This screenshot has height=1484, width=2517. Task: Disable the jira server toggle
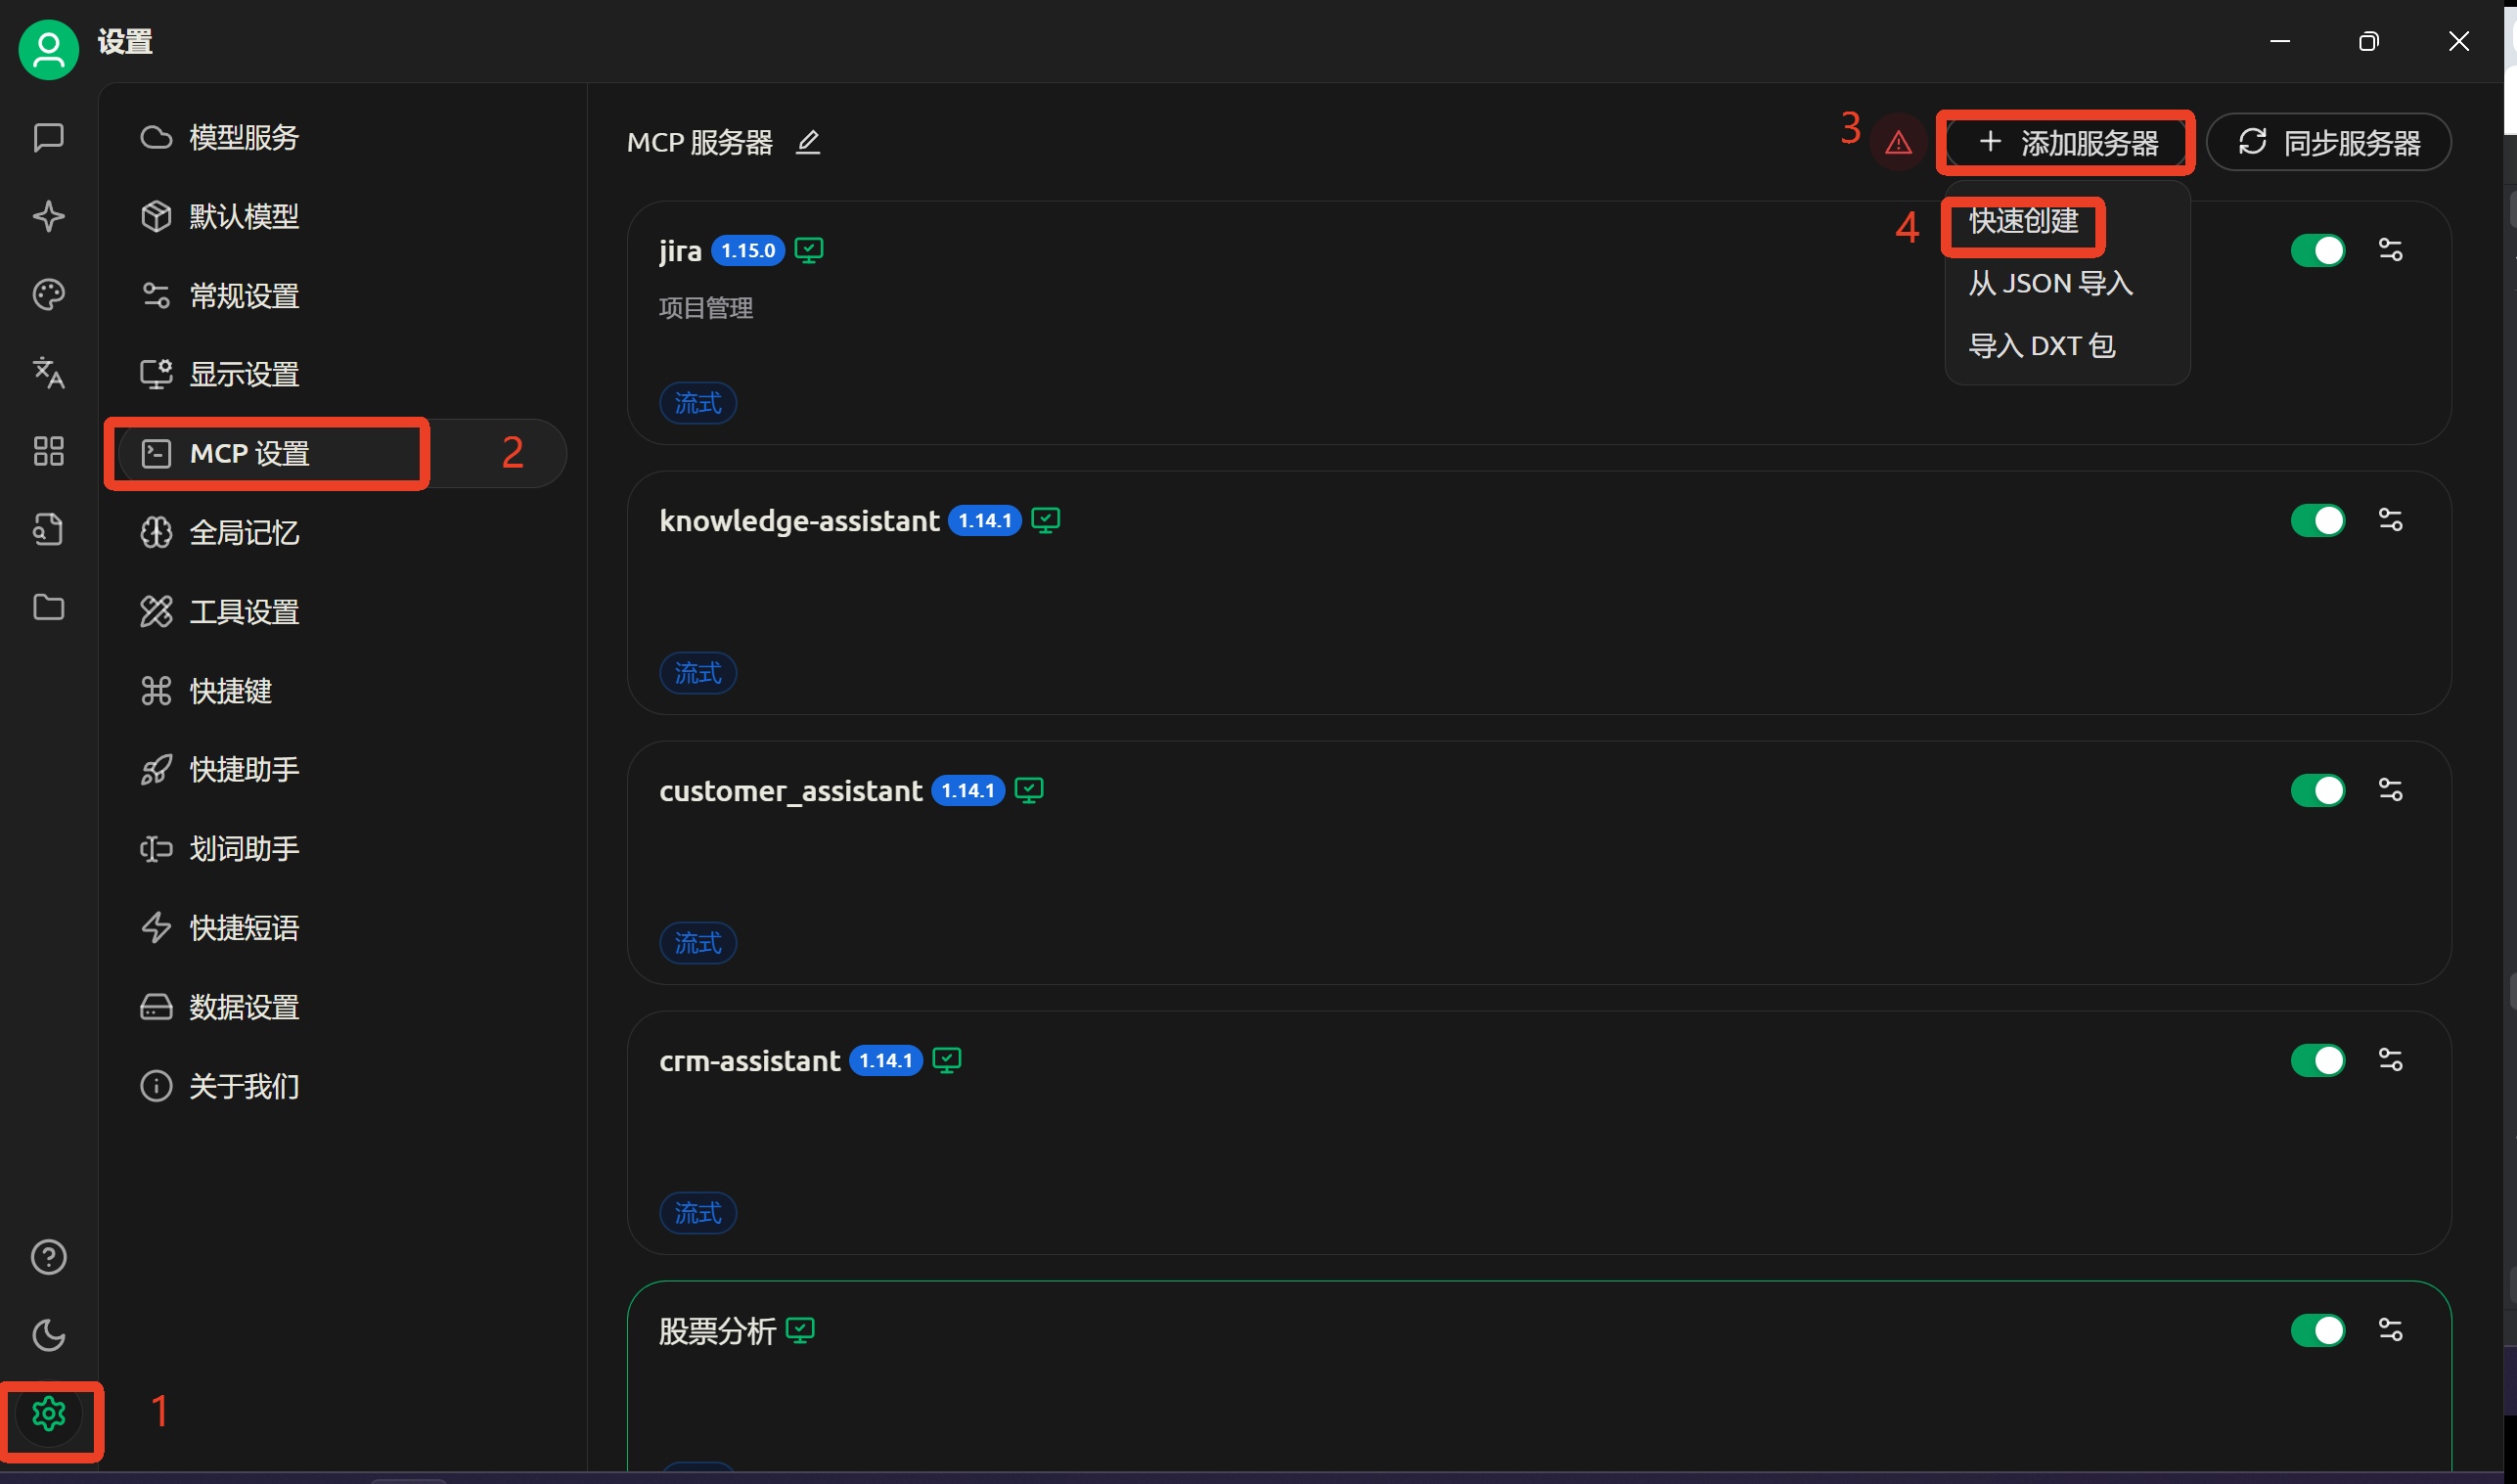coord(2317,250)
